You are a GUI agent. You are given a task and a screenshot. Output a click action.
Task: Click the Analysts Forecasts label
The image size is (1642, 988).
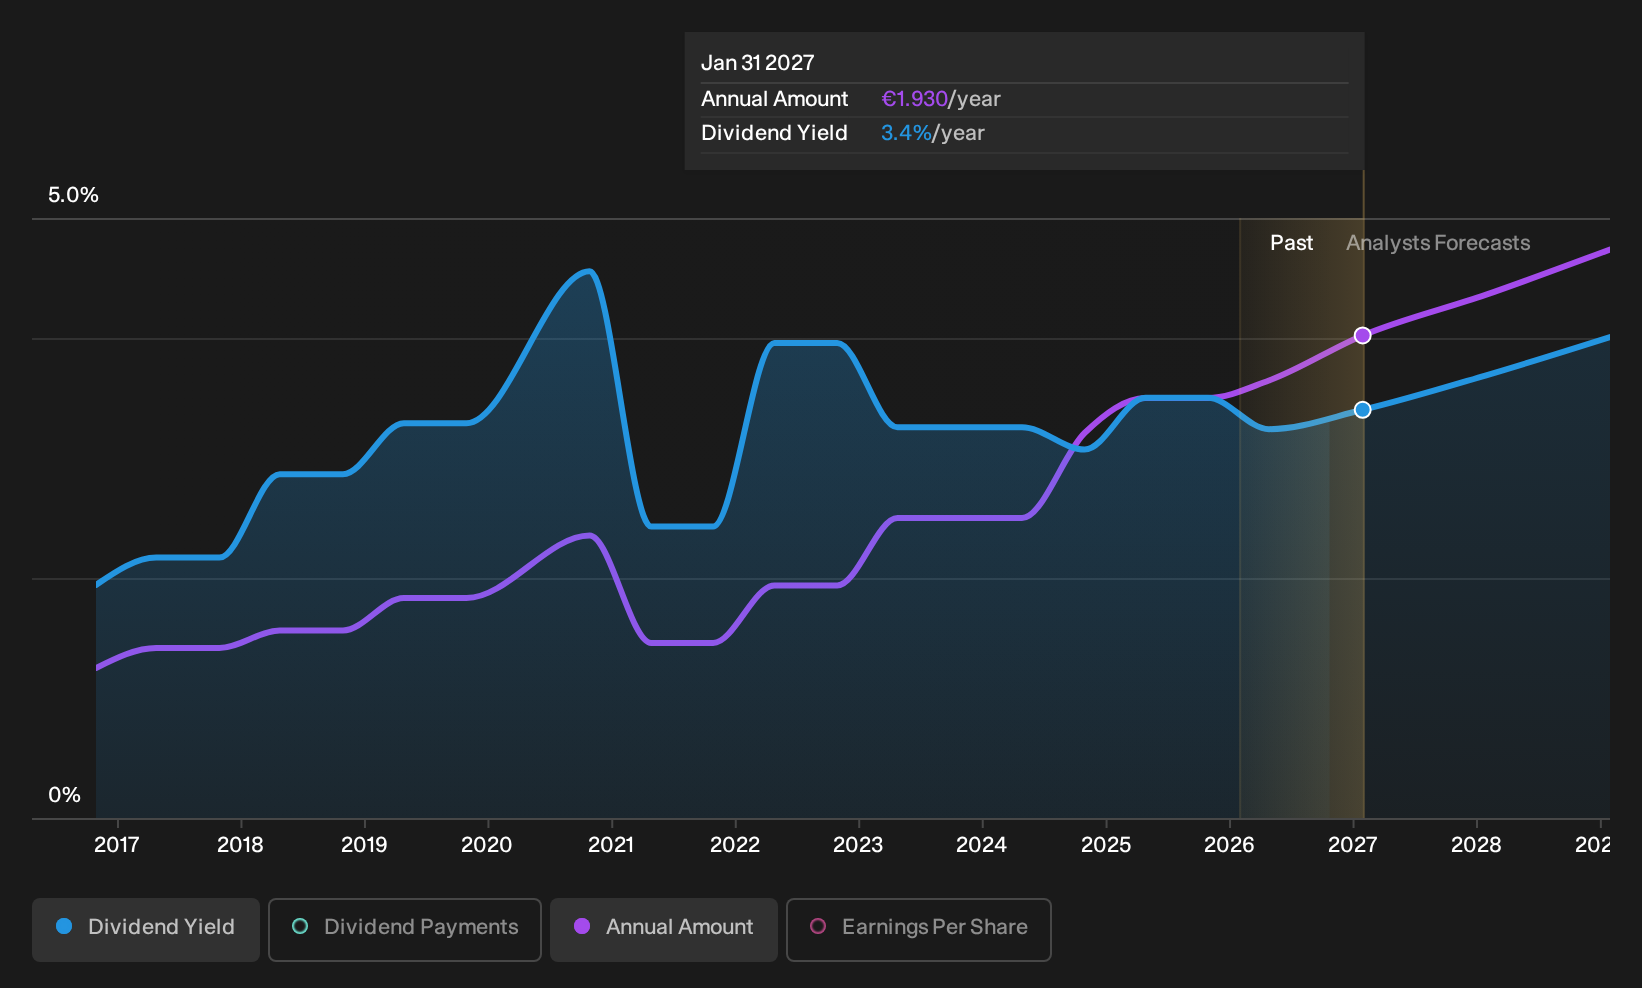(1438, 243)
